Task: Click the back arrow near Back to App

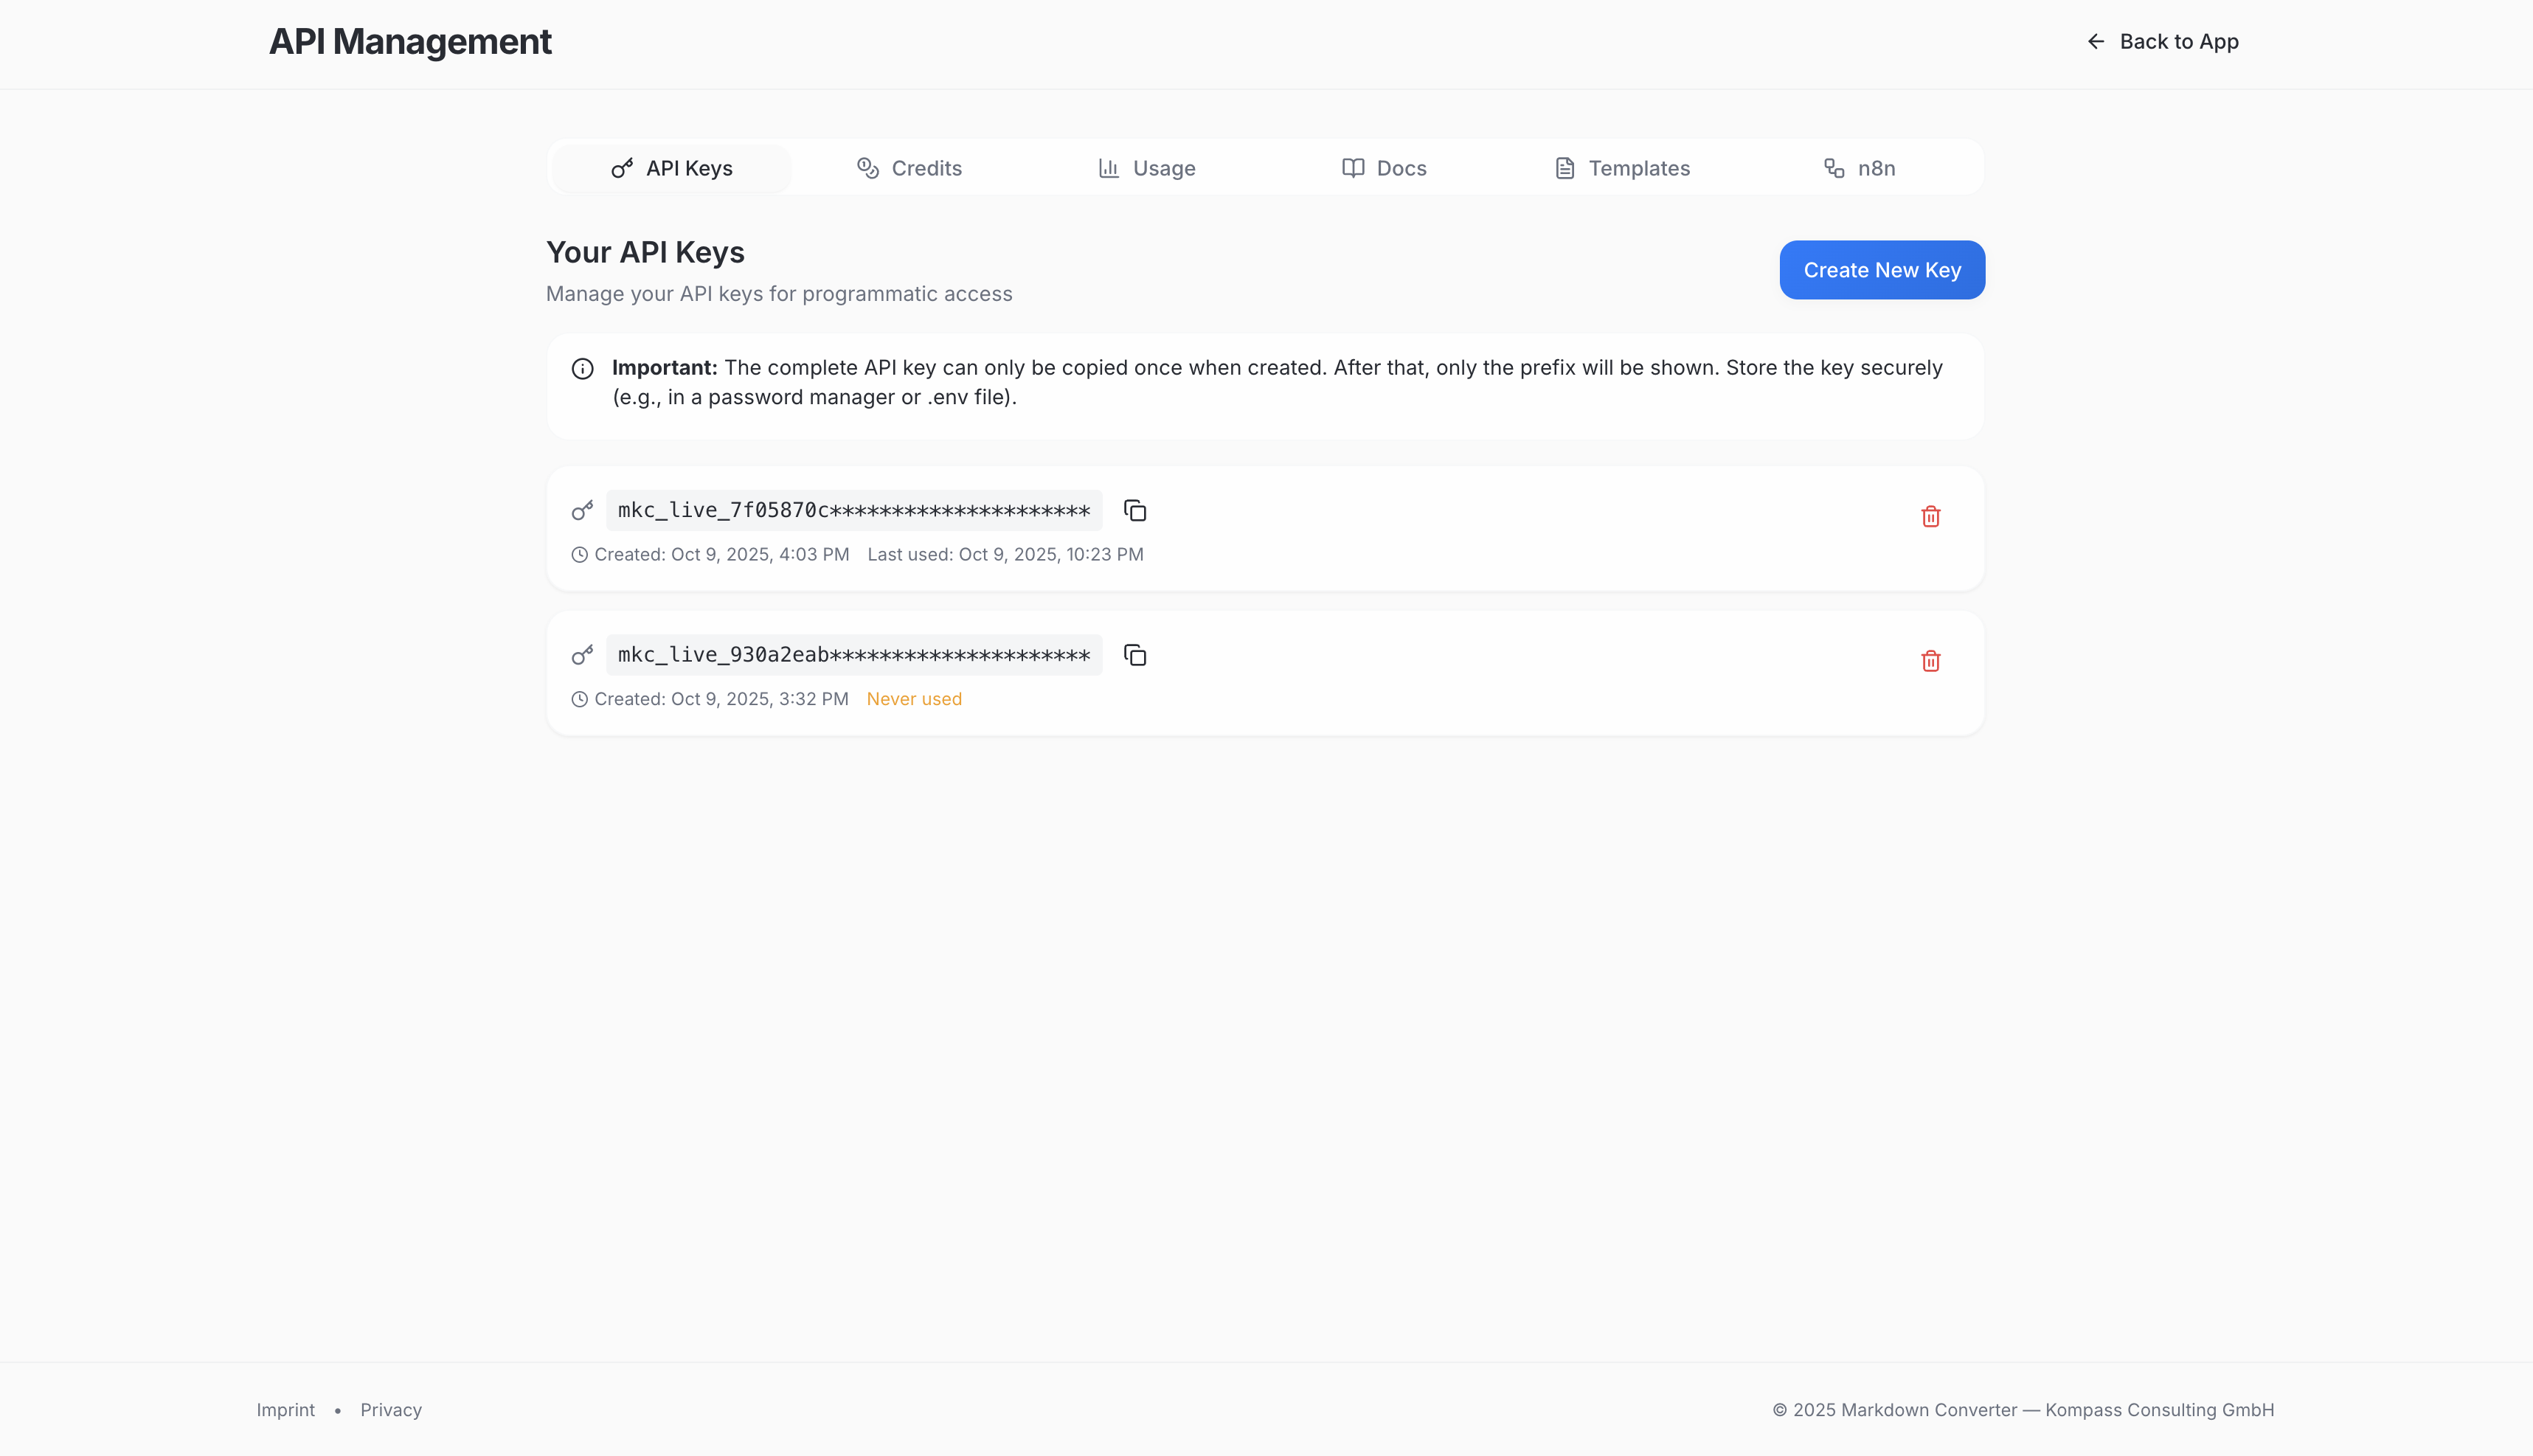Action: [x=2095, y=41]
